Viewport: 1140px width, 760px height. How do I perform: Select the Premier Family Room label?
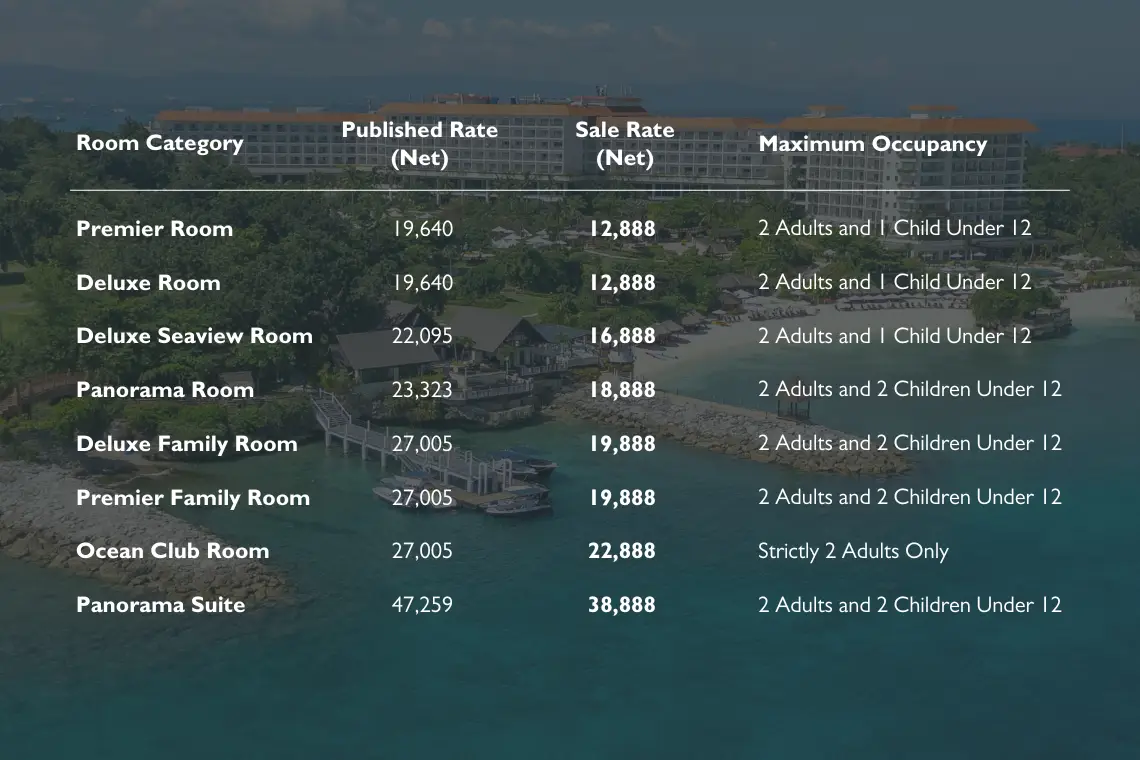[193, 497]
